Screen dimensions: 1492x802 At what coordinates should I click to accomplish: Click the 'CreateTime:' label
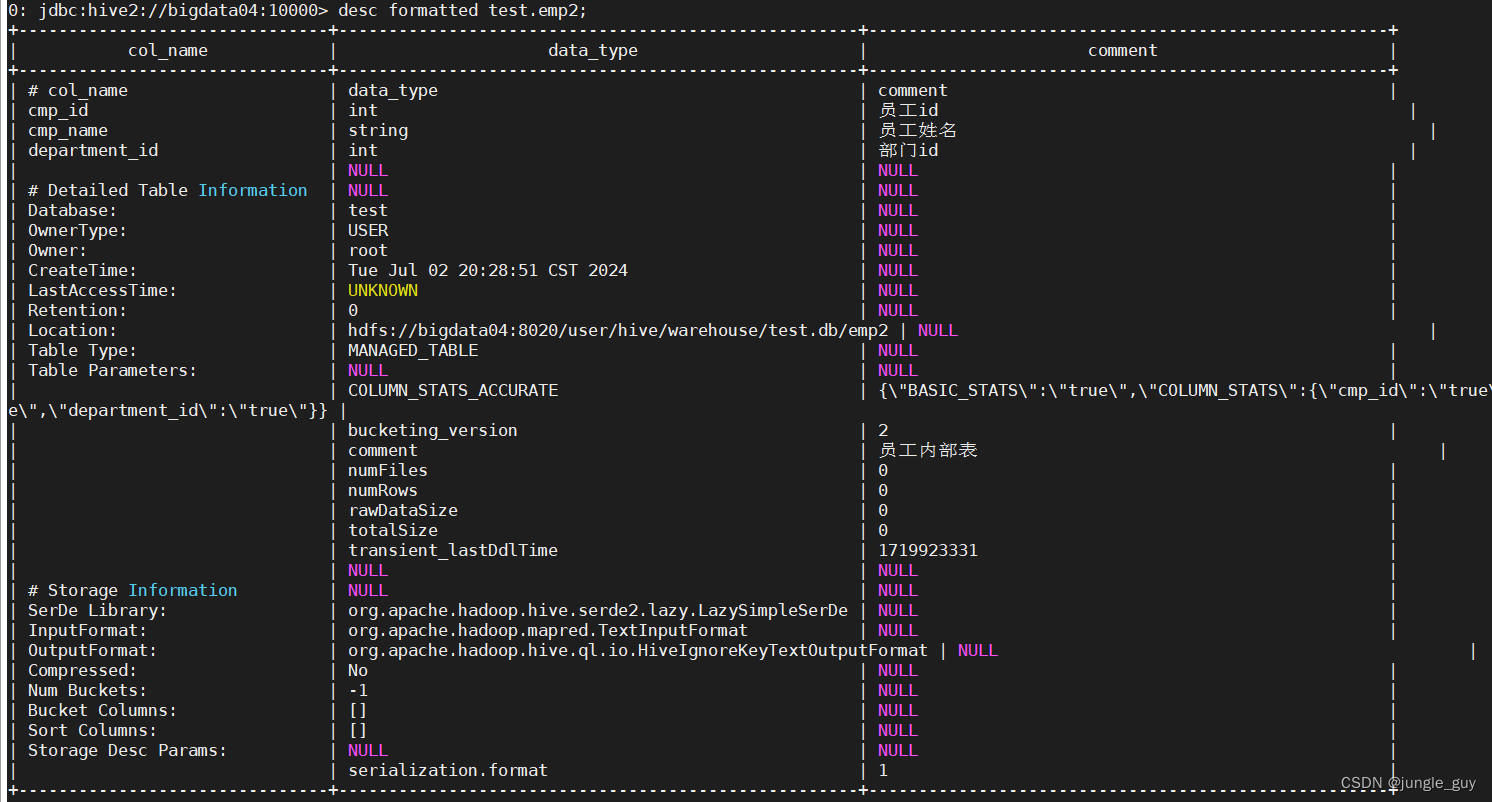[83, 270]
